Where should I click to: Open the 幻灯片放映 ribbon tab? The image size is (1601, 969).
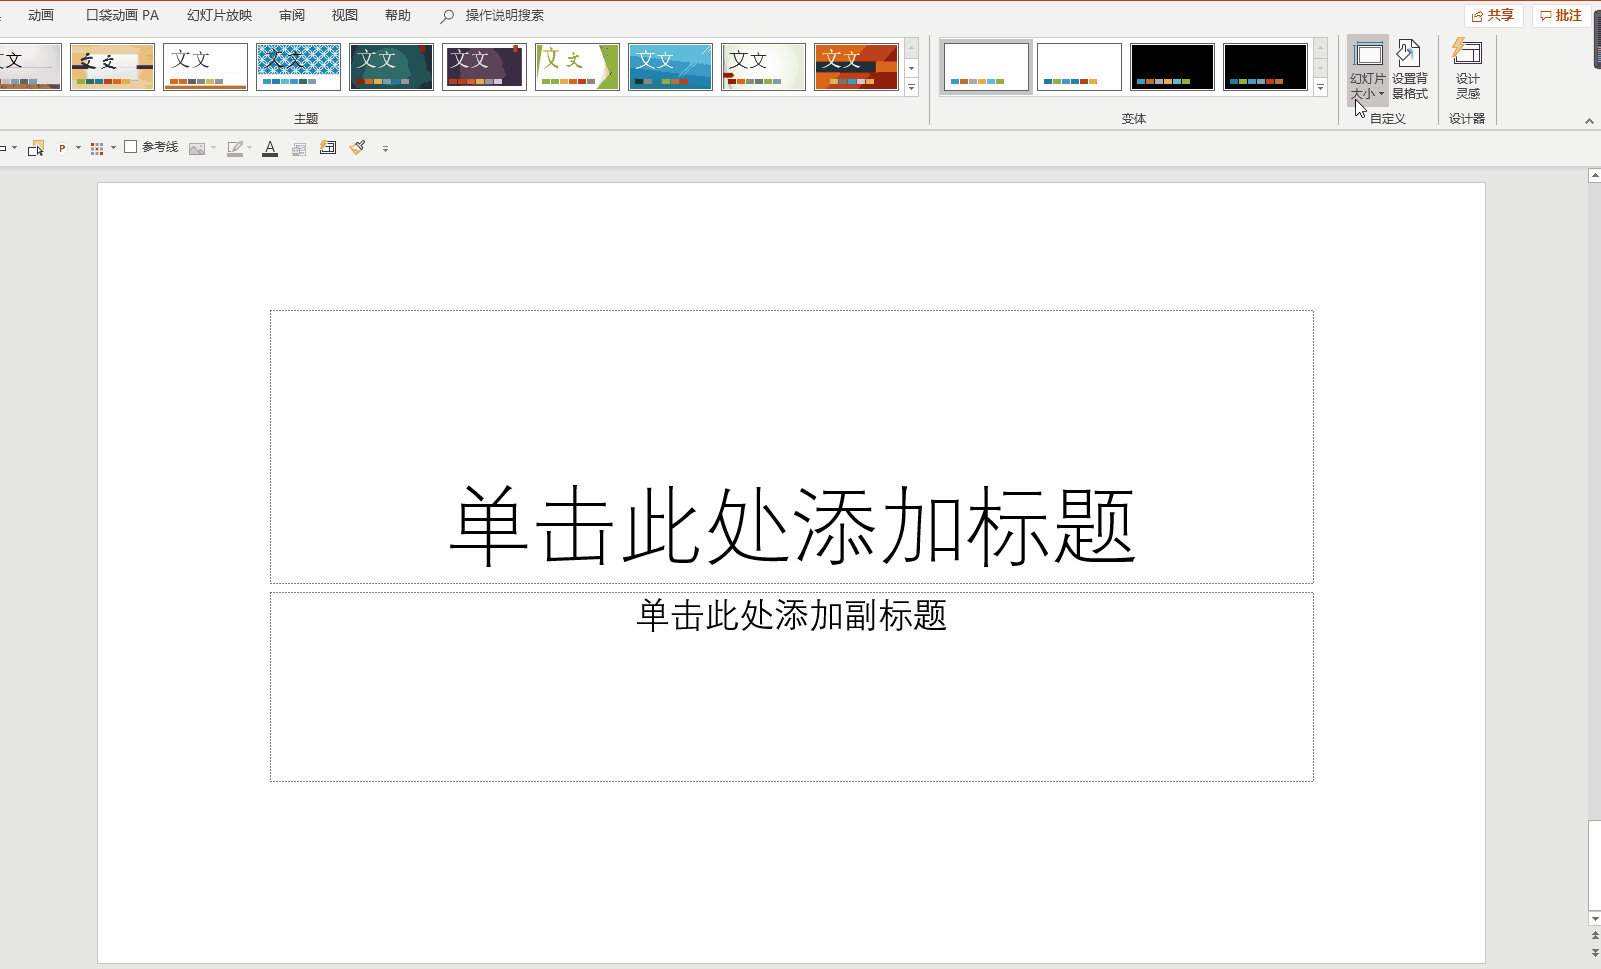click(x=217, y=15)
